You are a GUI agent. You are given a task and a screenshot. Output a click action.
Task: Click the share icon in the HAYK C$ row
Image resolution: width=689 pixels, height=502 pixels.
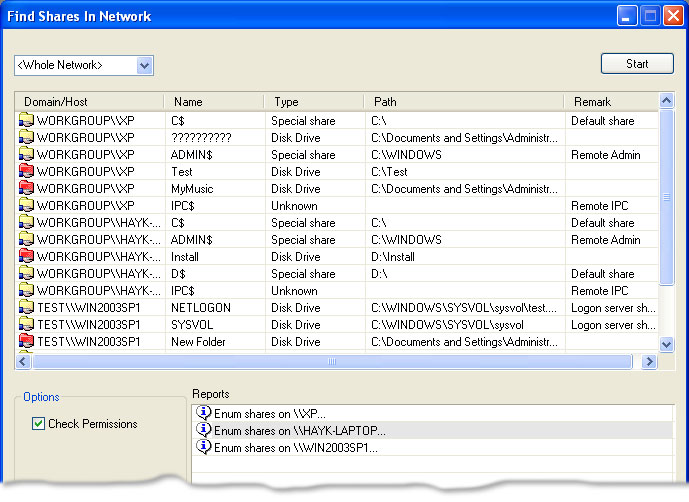point(26,222)
